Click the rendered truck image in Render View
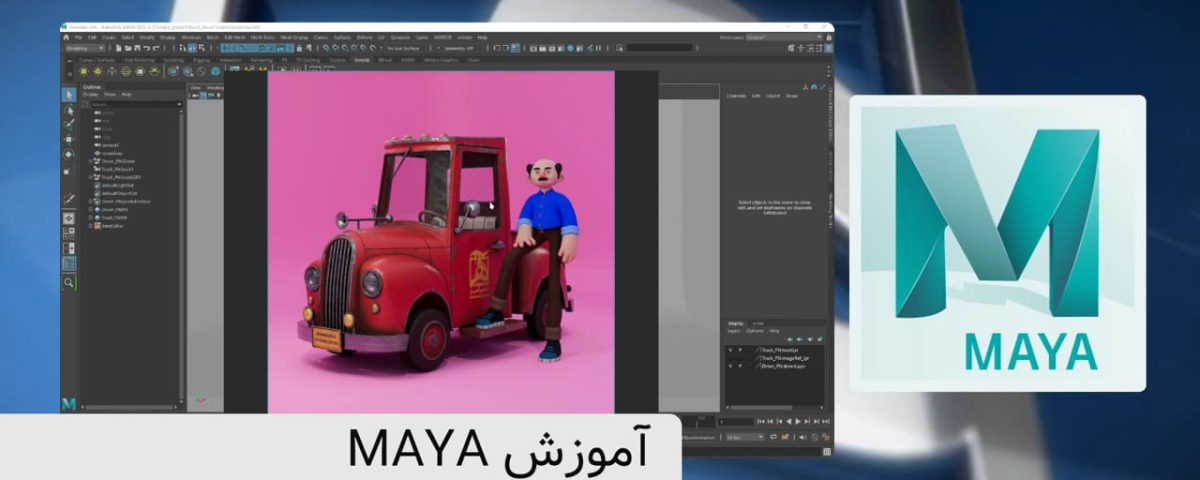 (x=440, y=241)
